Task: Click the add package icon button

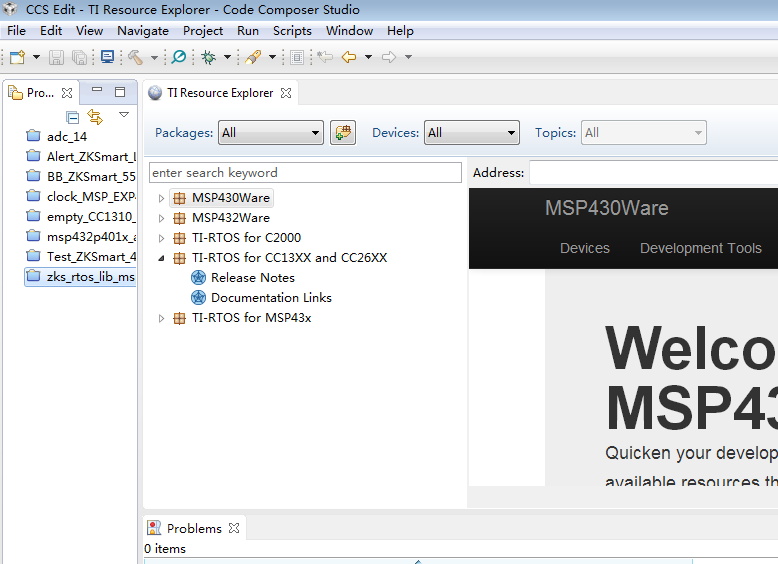Action: coord(343,132)
